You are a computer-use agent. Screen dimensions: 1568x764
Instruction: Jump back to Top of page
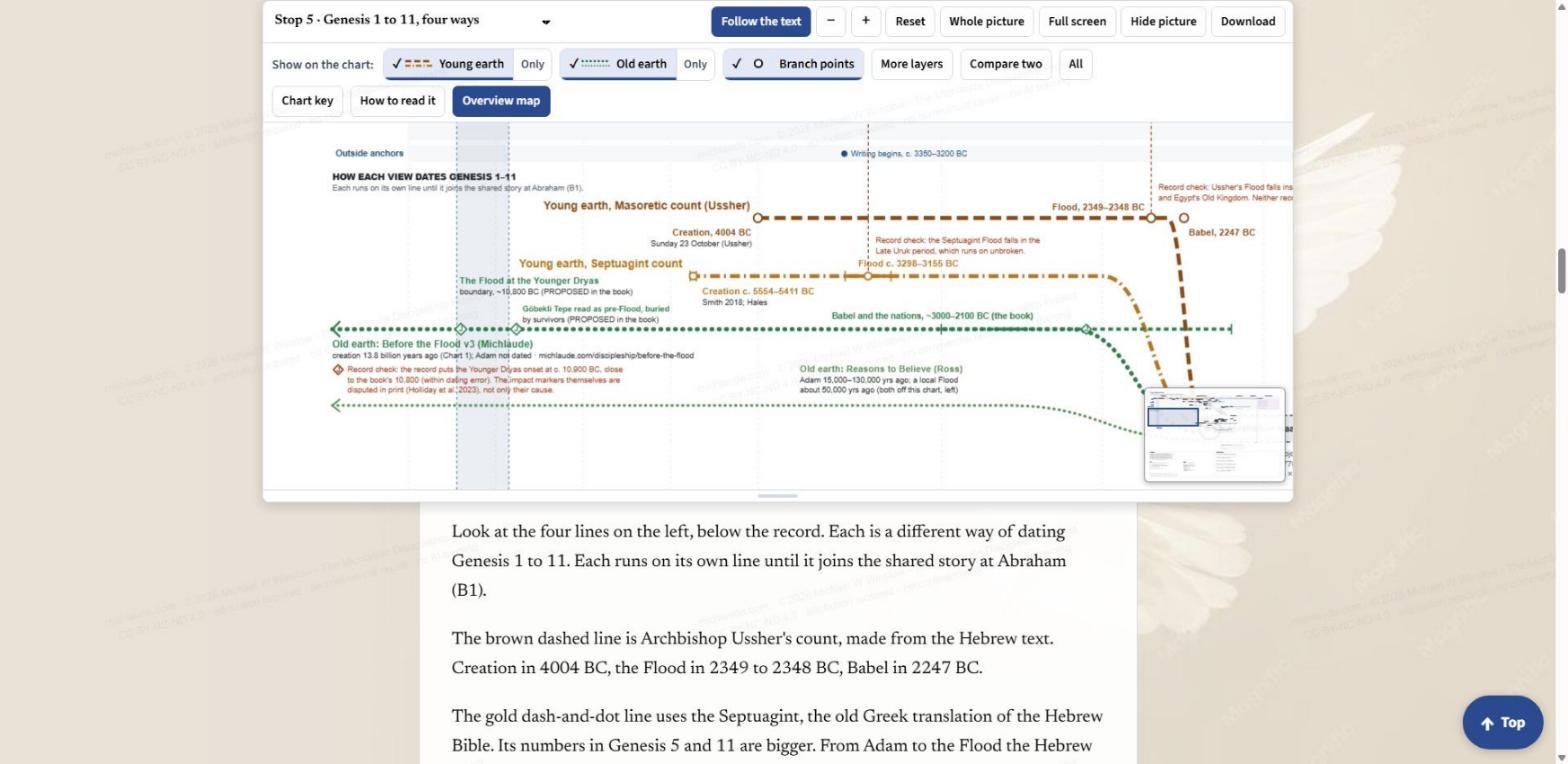pos(1503,722)
